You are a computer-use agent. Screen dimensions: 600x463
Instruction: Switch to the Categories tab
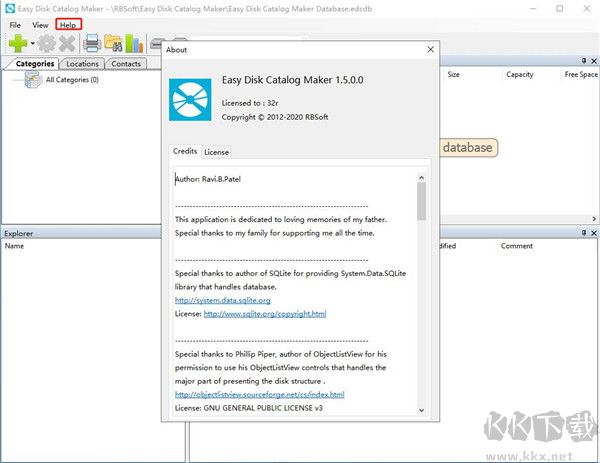[x=35, y=64]
